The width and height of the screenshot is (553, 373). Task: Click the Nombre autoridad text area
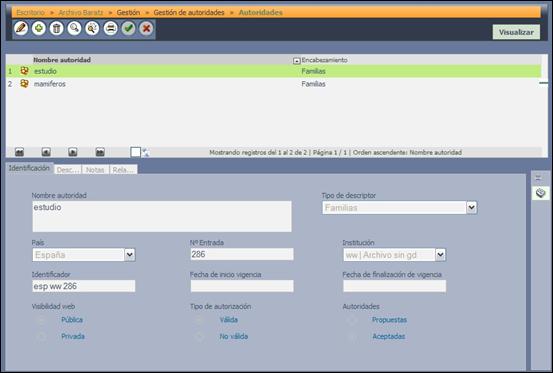(x=162, y=216)
